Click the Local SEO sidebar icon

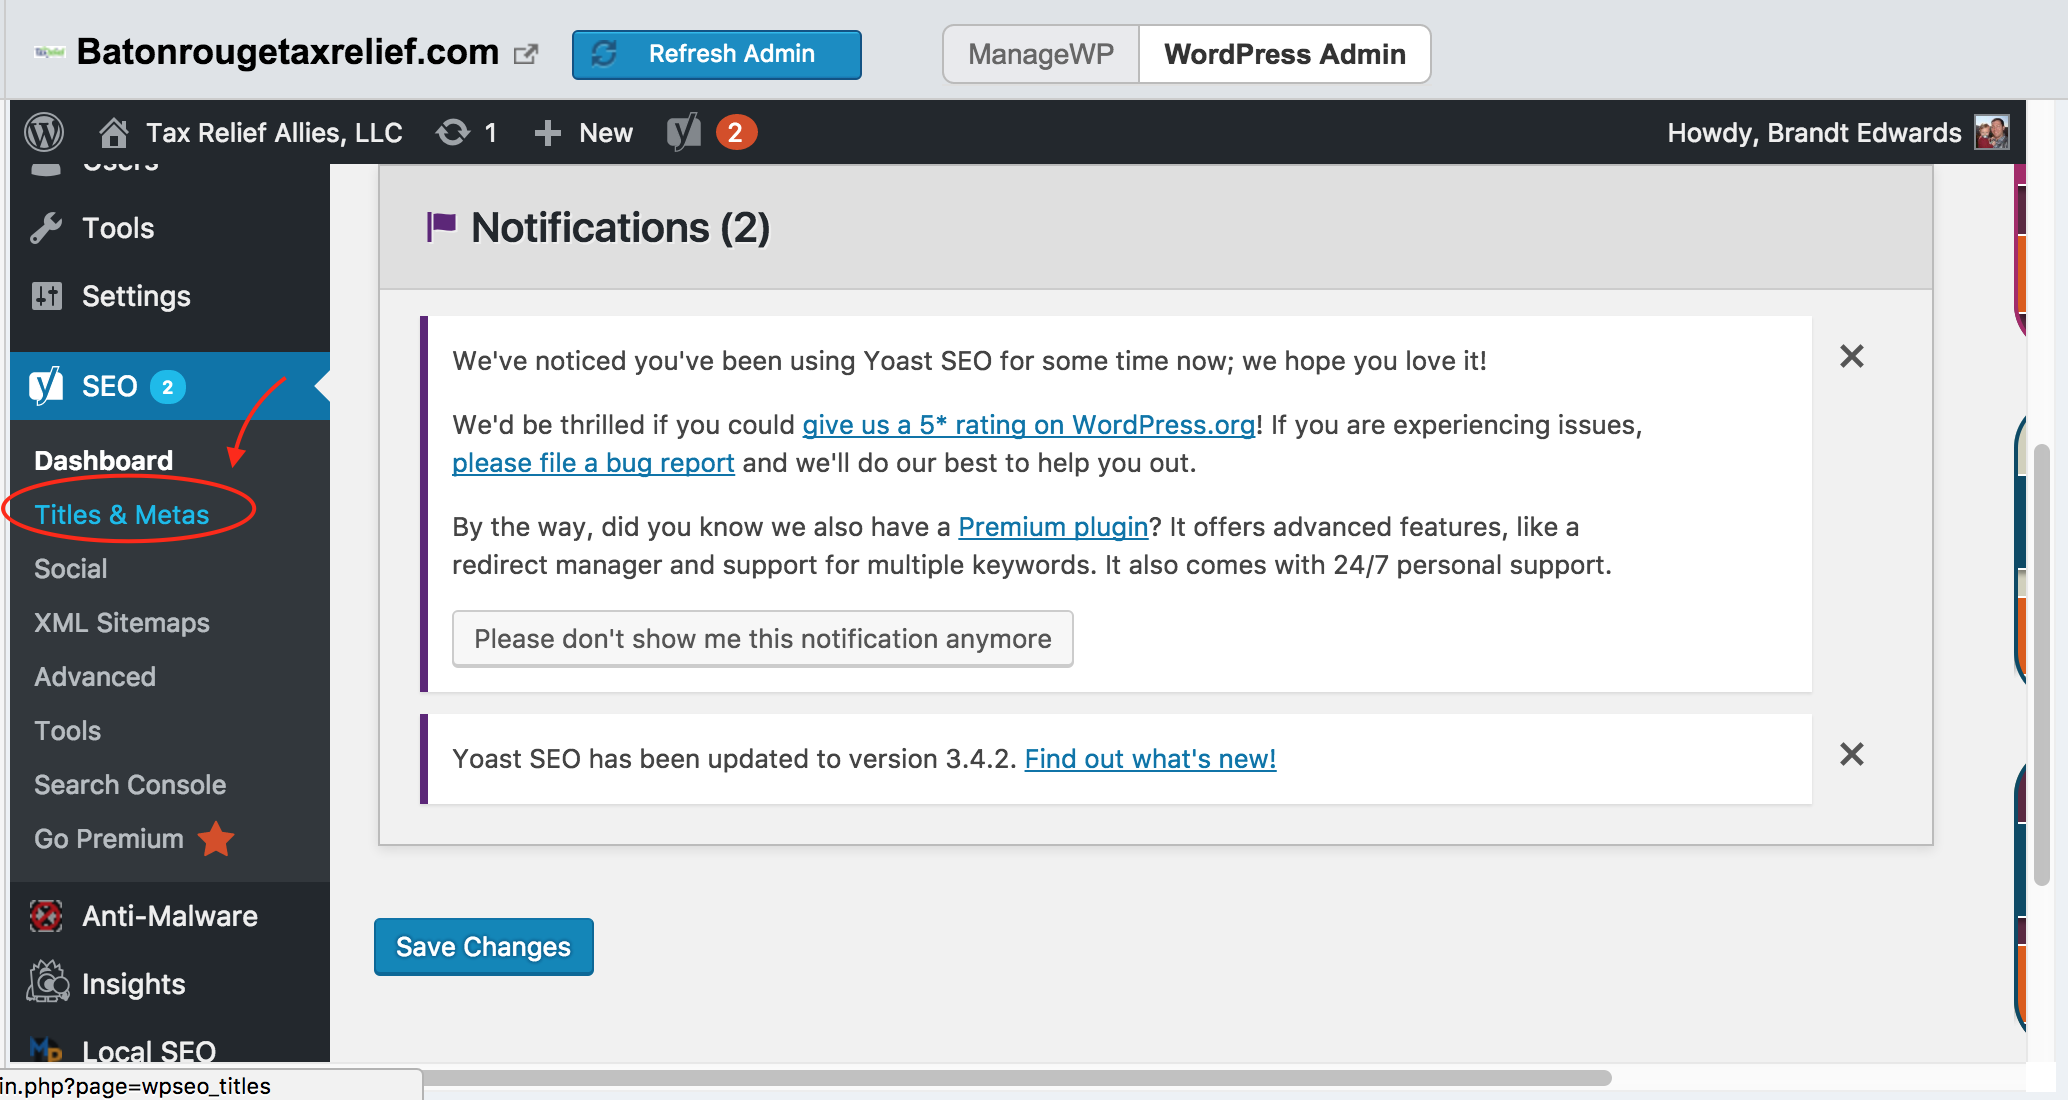click(x=46, y=1050)
